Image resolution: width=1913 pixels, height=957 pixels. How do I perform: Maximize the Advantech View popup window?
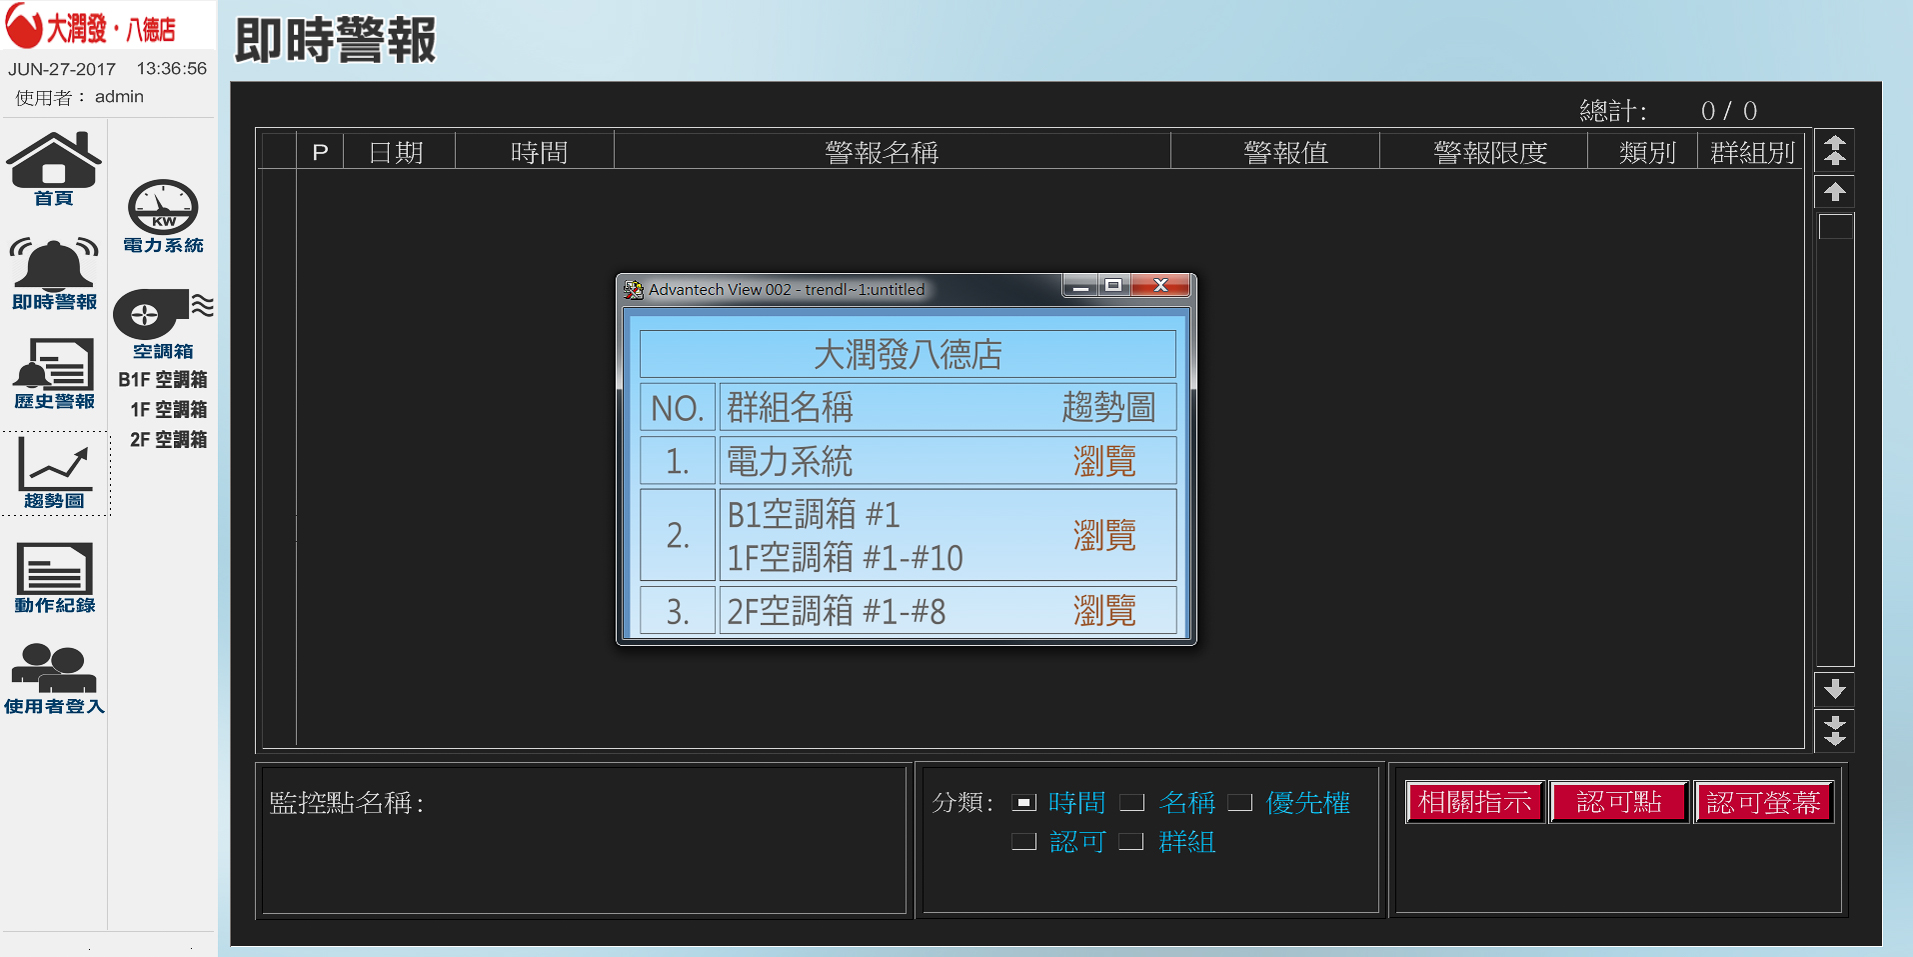point(1113,286)
